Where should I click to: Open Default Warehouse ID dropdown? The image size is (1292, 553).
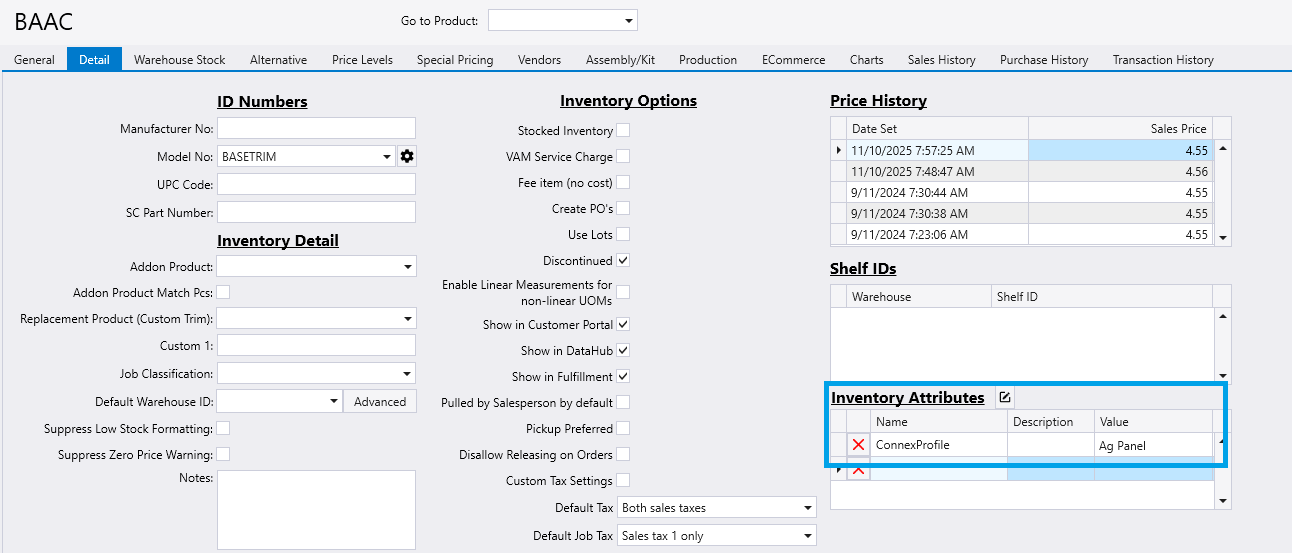[x=334, y=401]
